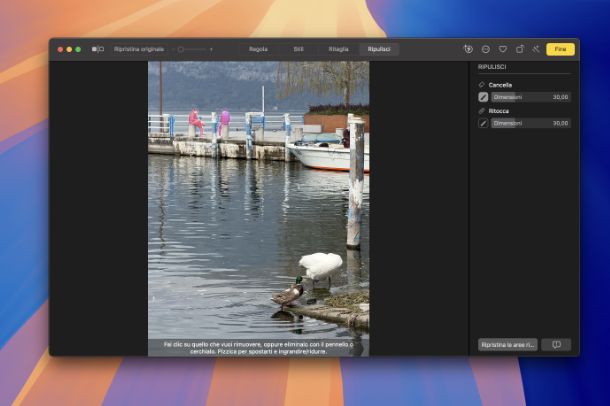The width and height of the screenshot is (610, 406).
Task: Click the copy edits icon in toolbar
Action: [468, 49]
